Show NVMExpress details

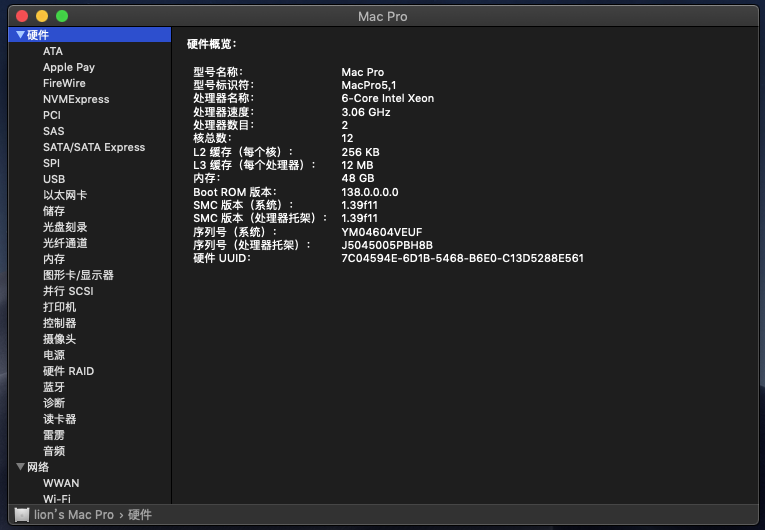click(x=76, y=99)
